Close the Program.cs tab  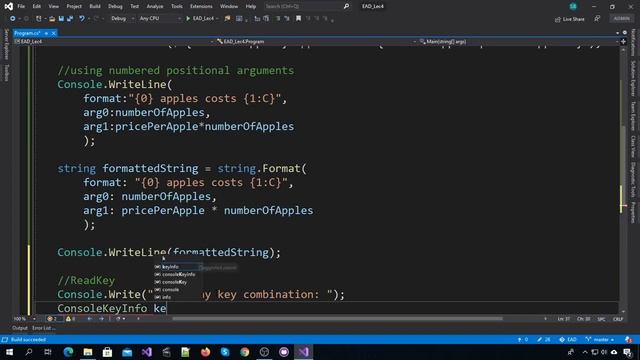53,33
